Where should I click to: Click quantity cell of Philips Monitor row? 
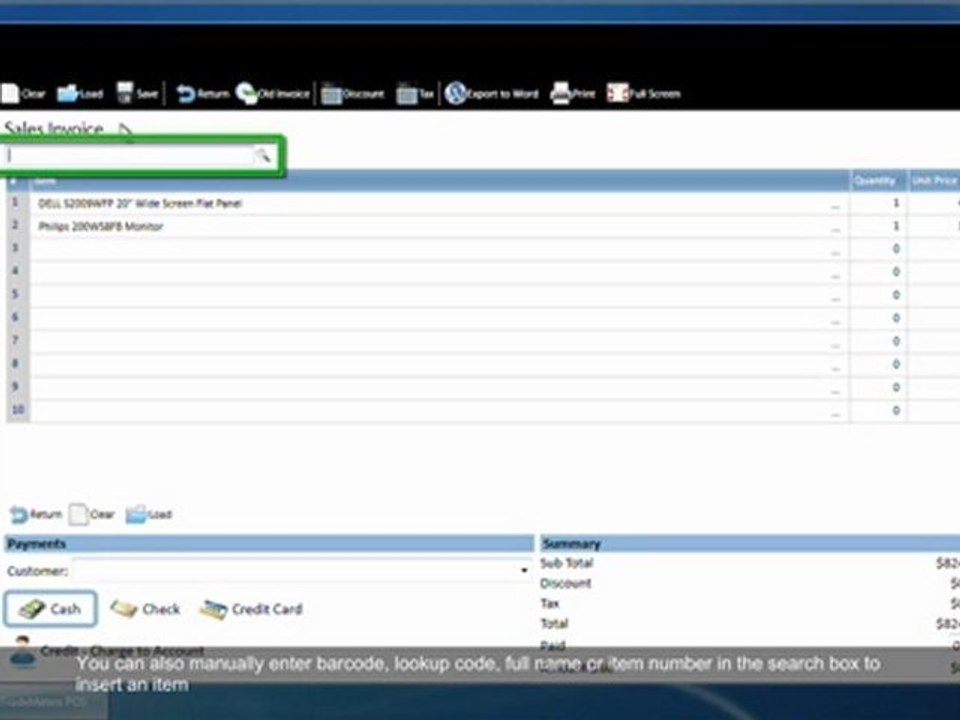tap(878, 227)
